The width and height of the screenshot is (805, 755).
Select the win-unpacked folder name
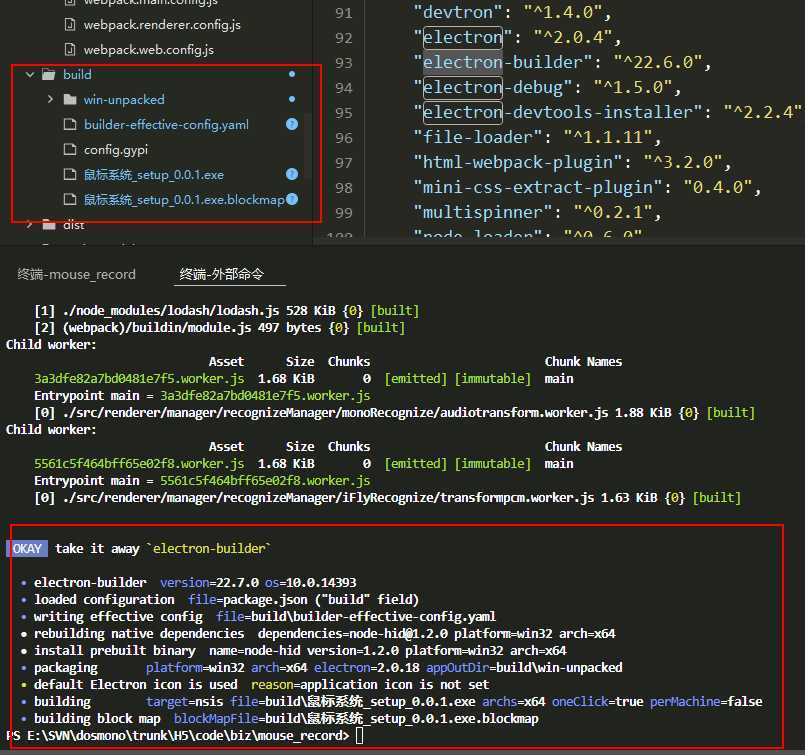pyautogui.click(x=124, y=100)
